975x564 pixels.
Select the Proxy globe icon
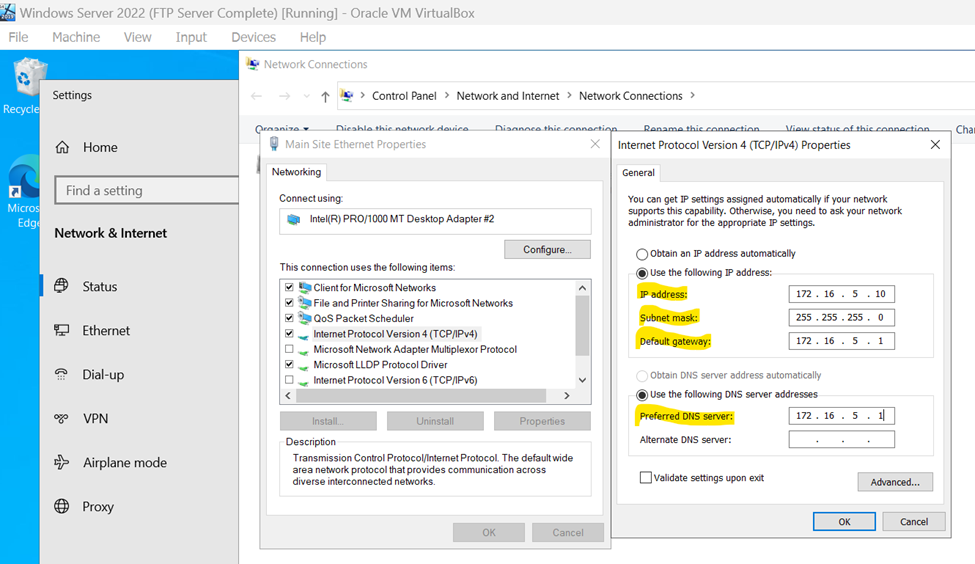click(61, 506)
